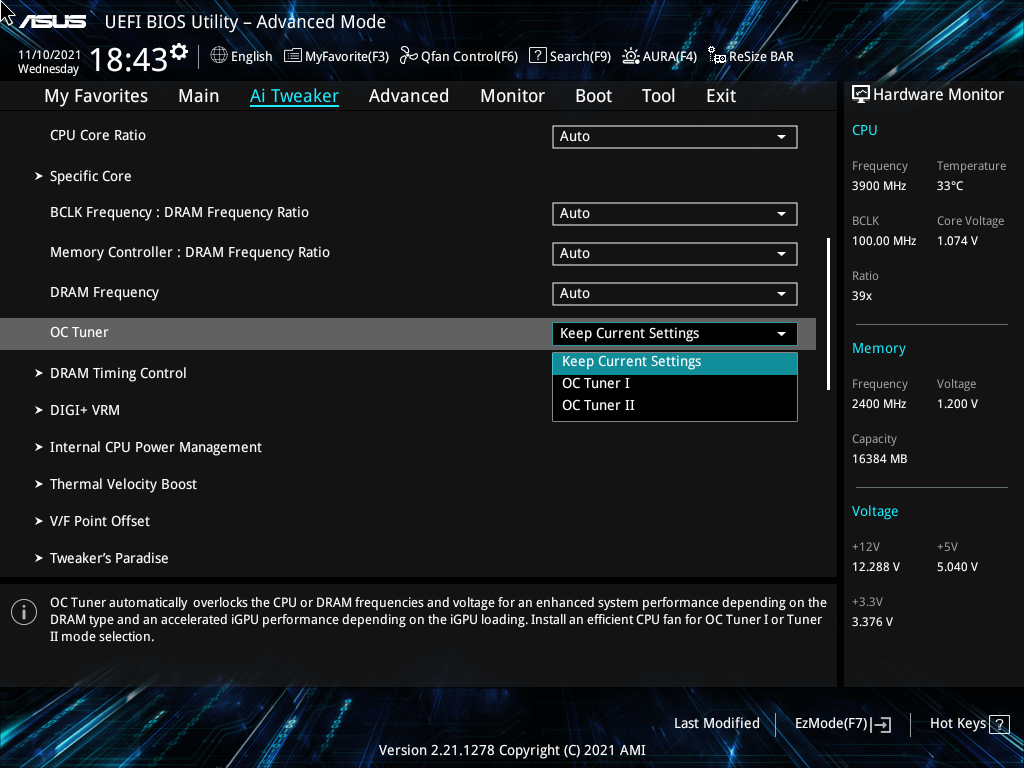Click the Memory 2400 MHz value
This screenshot has height=768, width=1024.
(878, 404)
